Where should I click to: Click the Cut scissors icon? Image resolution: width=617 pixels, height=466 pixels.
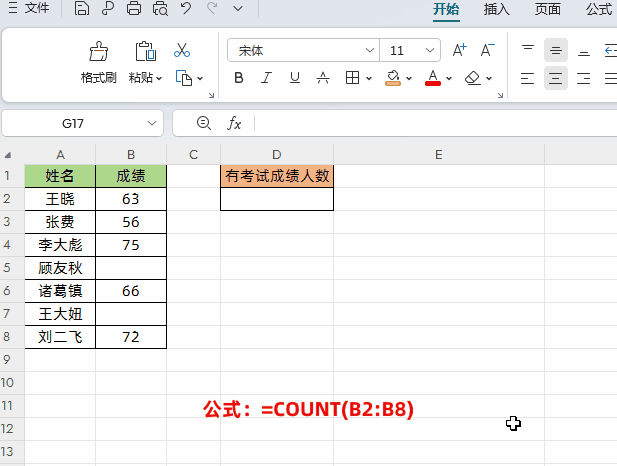pyautogui.click(x=182, y=50)
